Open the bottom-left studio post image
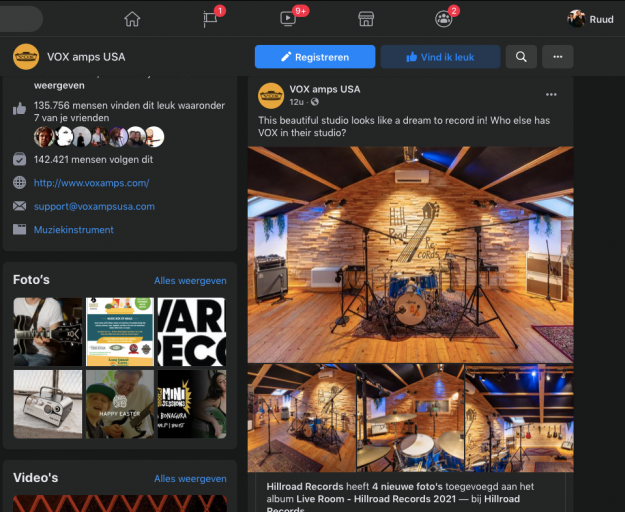This screenshot has height=512, width=625. point(301,418)
